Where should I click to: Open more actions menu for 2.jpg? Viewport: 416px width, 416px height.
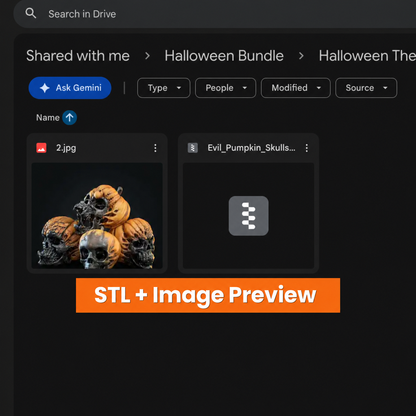pos(155,148)
